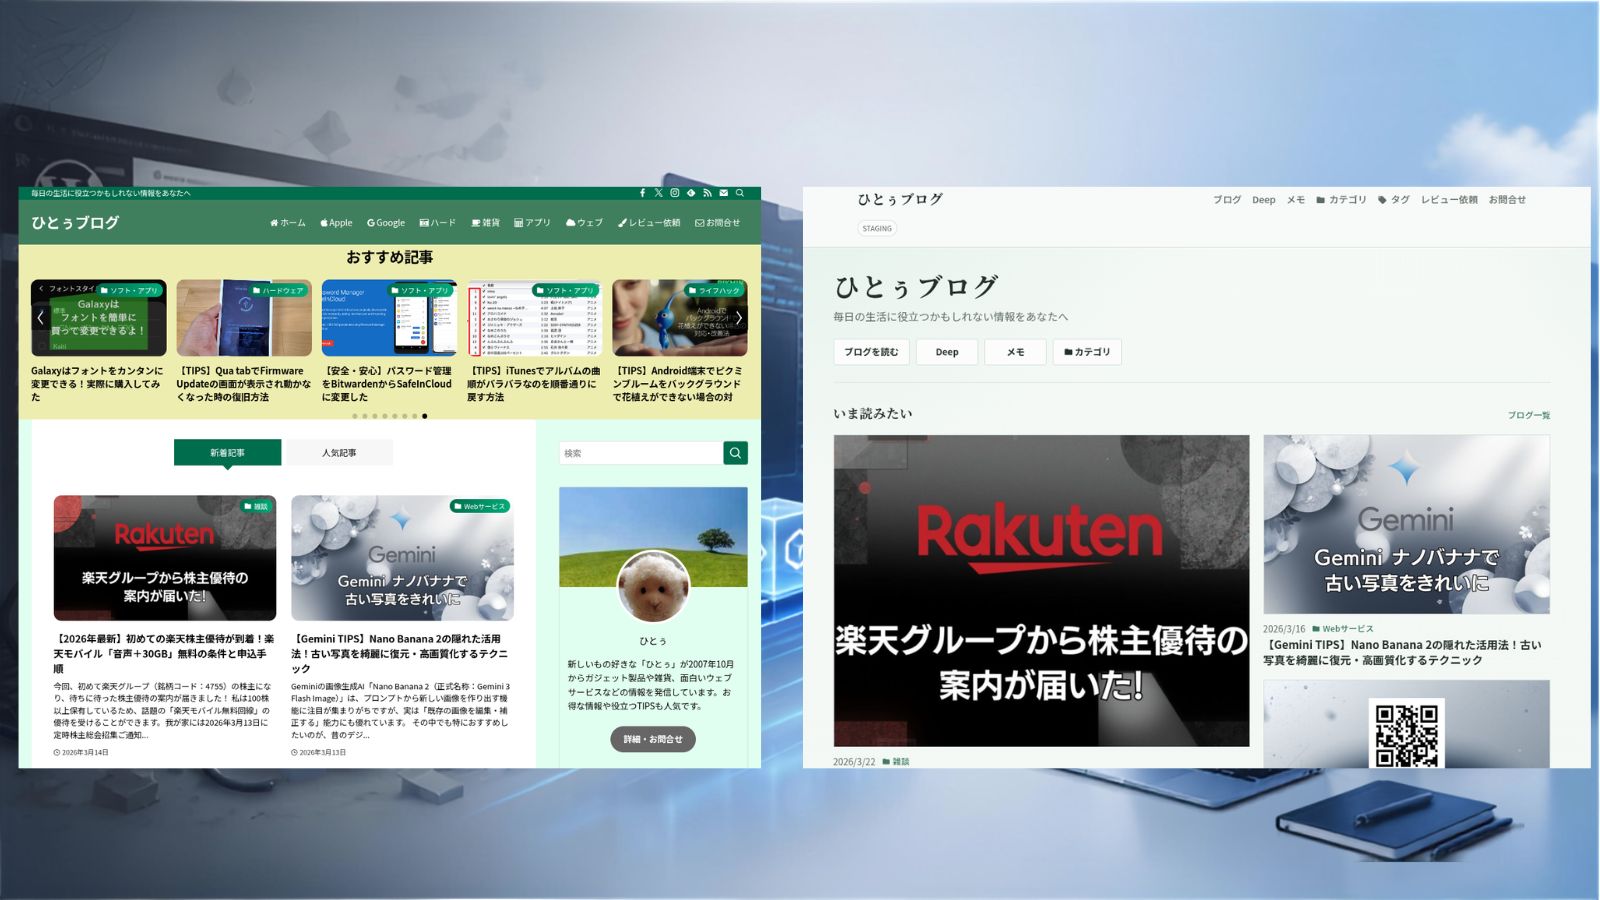This screenshot has width=1600, height=900.
Task: Open レビュー依頼 in right site top navigation
Action: [1449, 200]
